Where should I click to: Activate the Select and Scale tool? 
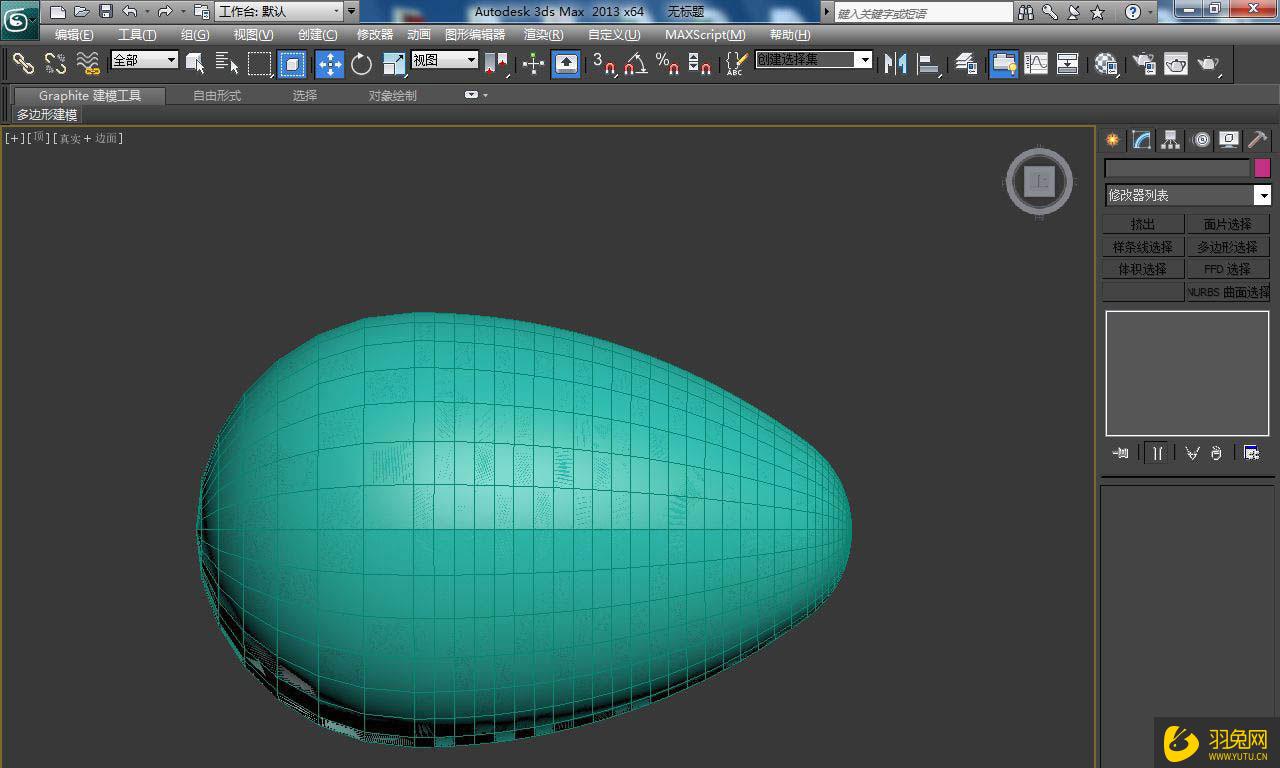click(392, 64)
